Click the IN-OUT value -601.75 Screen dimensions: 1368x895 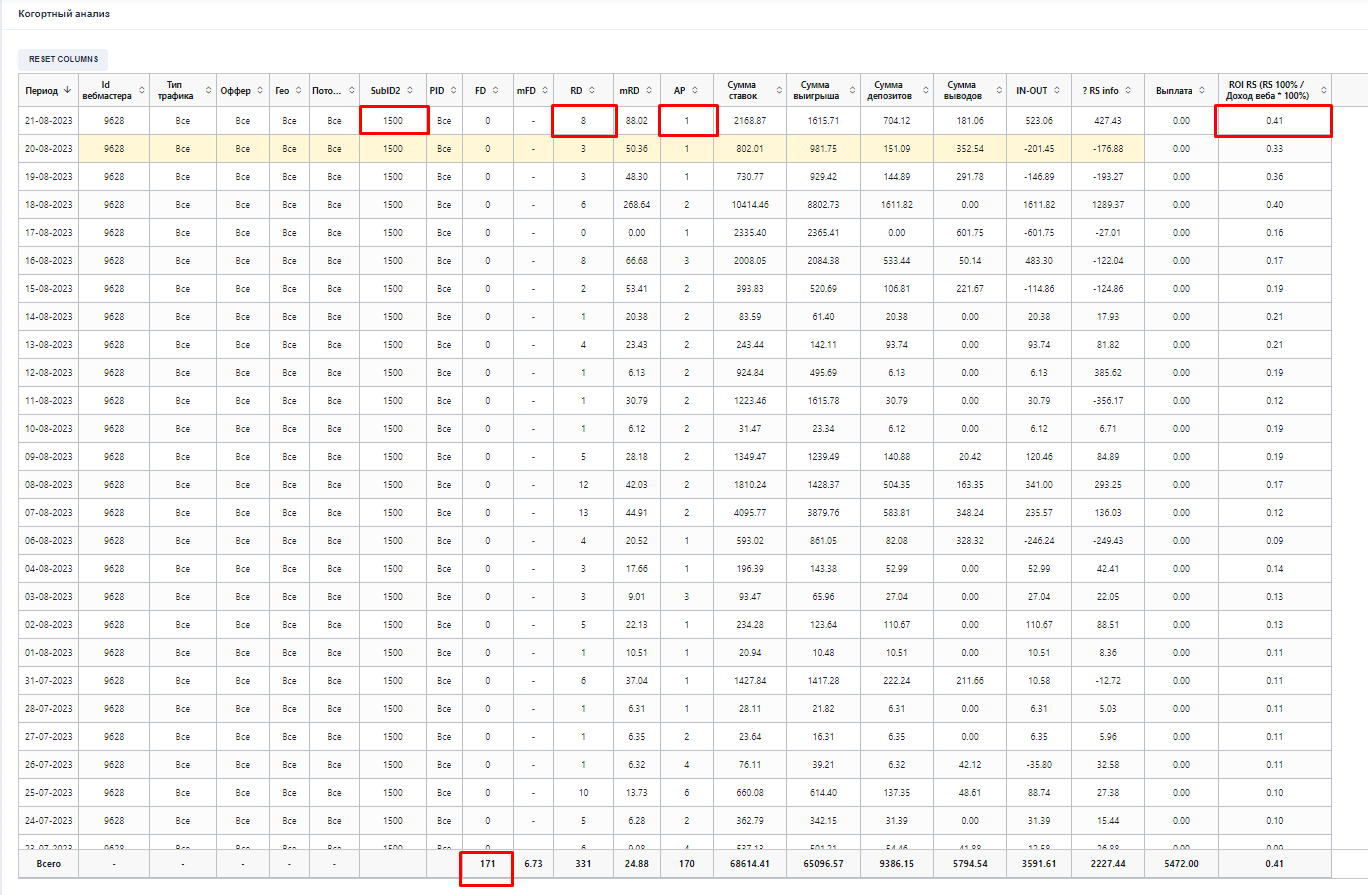click(x=1039, y=232)
